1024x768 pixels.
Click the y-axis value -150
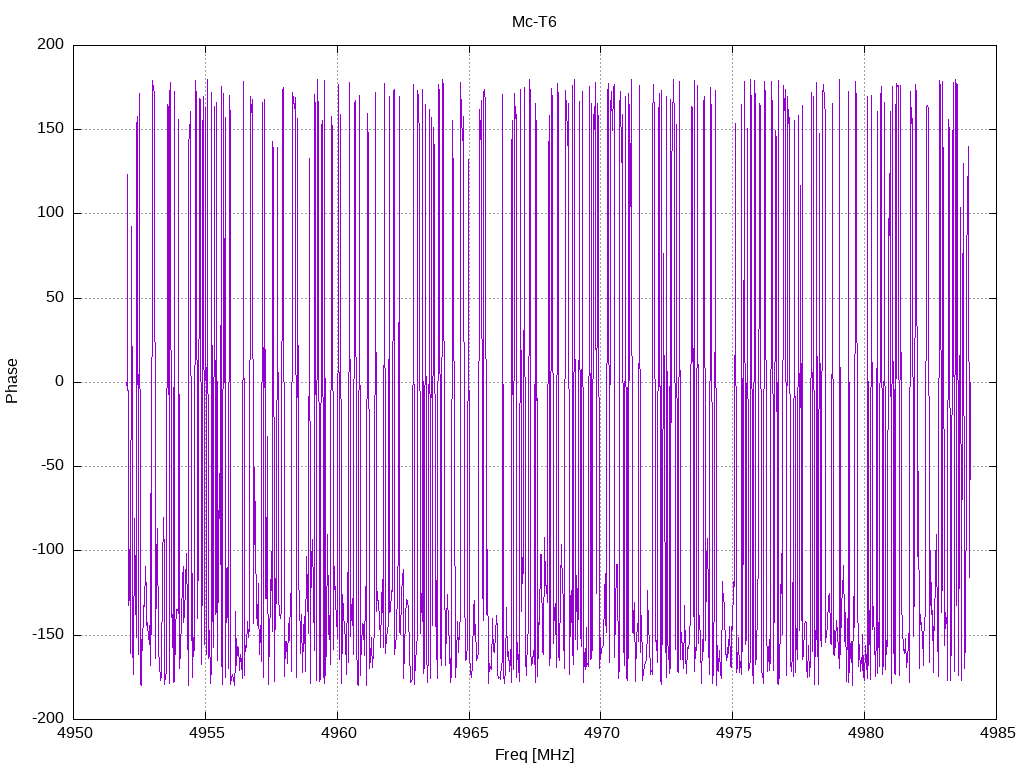(x=48, y=634)
